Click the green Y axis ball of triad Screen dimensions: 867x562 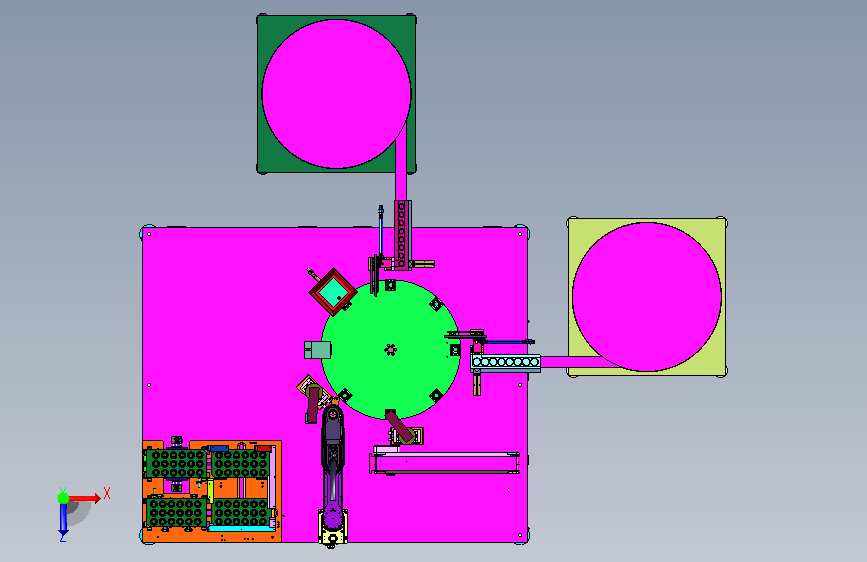tap(64, 498)
